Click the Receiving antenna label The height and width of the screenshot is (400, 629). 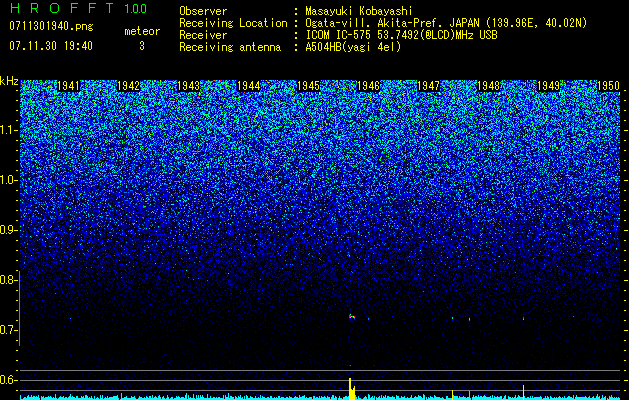coord(230,47)
